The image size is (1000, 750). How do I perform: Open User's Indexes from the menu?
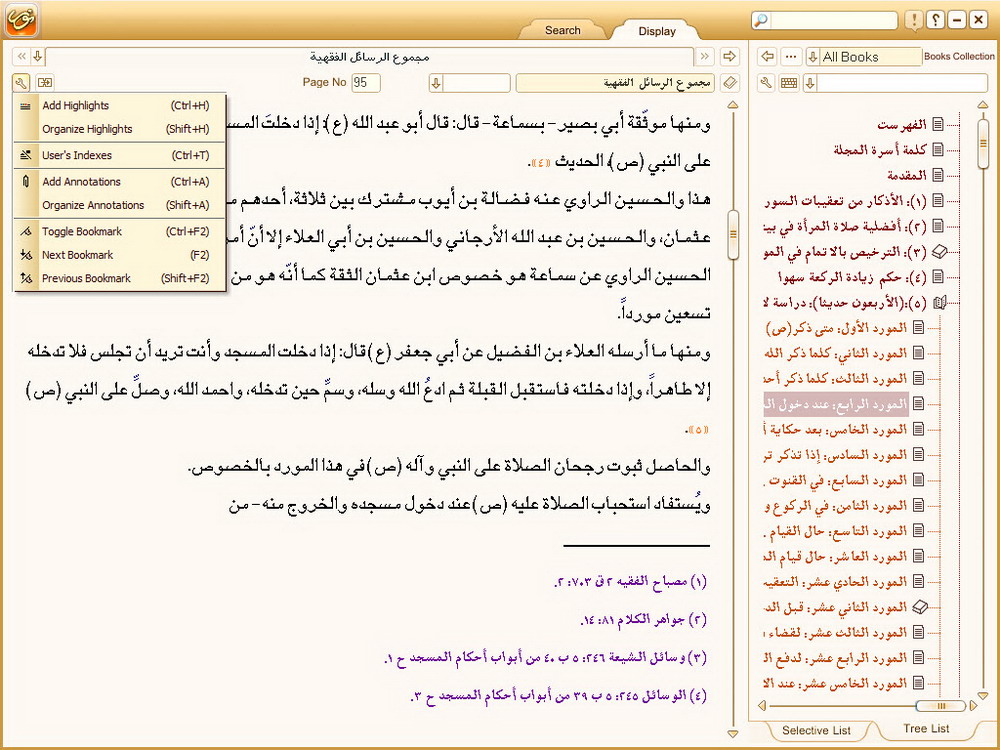tap(120, 155)
